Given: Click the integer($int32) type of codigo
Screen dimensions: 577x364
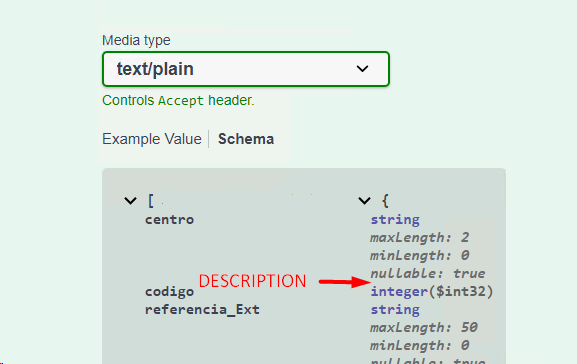Looking at the screenshot, I should [432, 291].
